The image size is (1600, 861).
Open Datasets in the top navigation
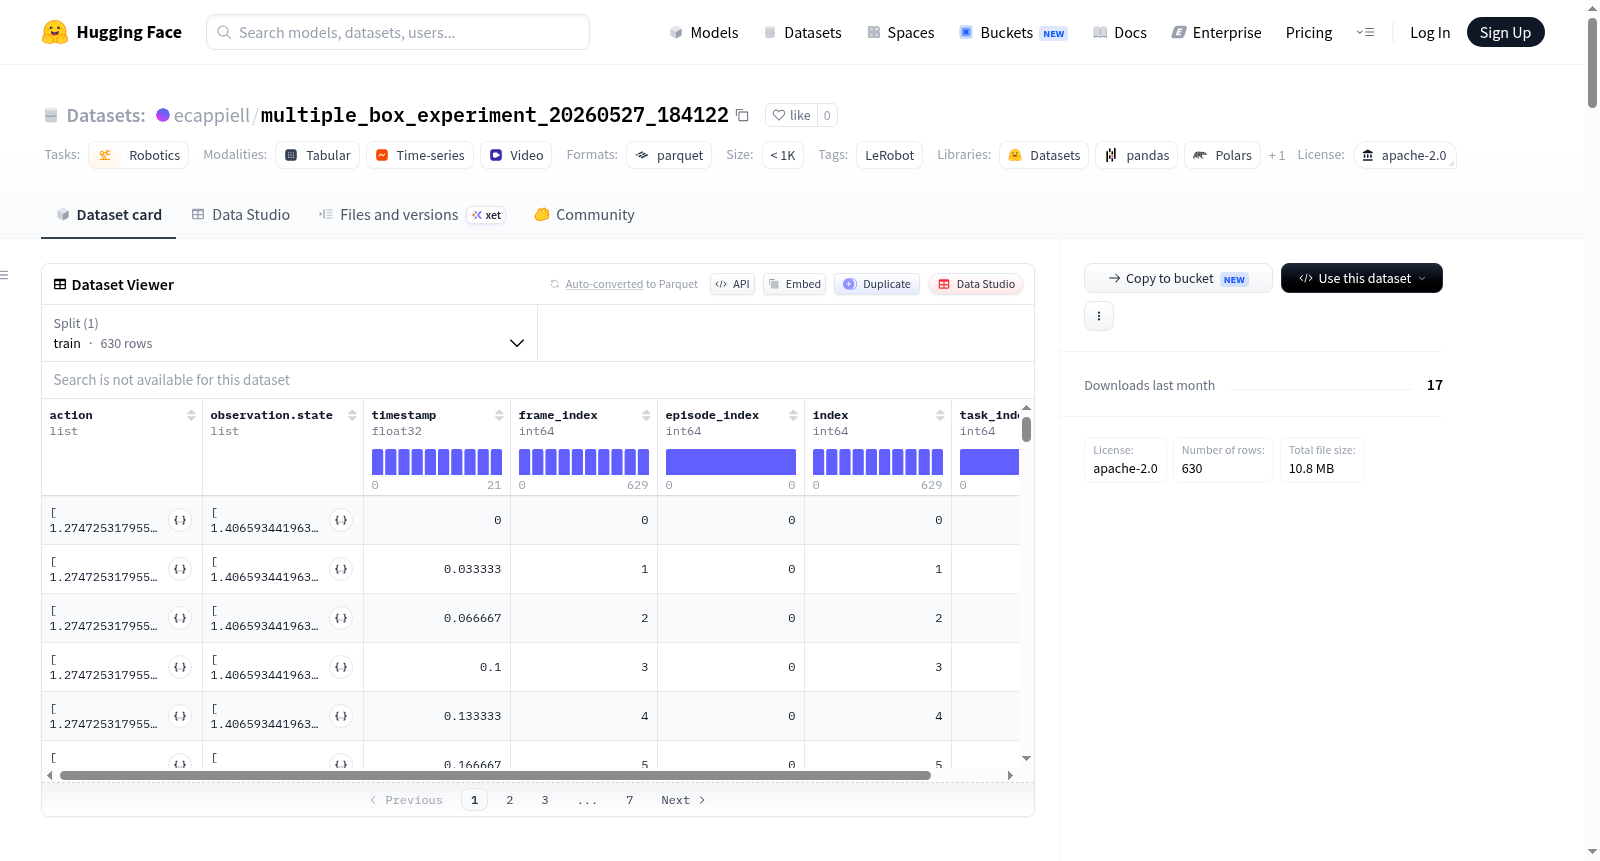pyautogui.click(x=803, y=32)
